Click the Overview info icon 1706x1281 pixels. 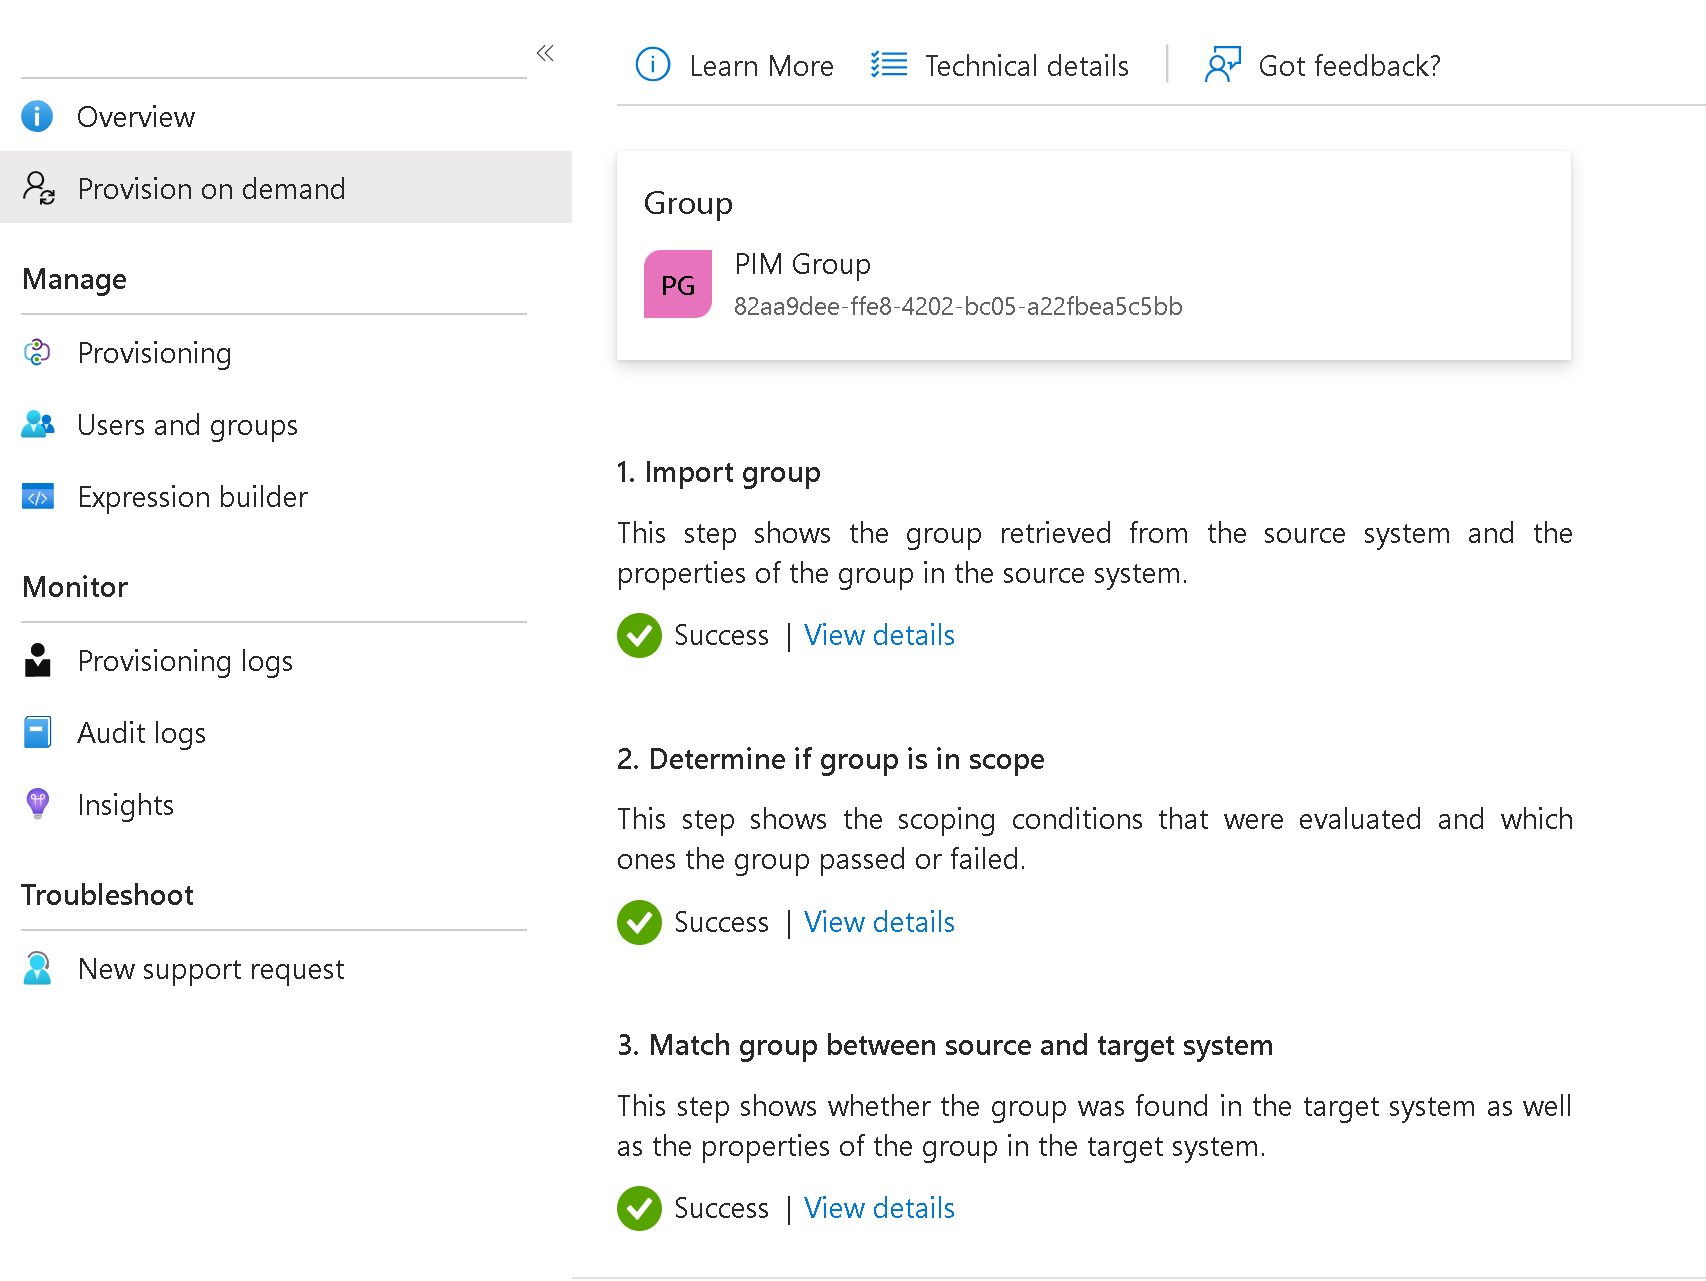point(37,117)
